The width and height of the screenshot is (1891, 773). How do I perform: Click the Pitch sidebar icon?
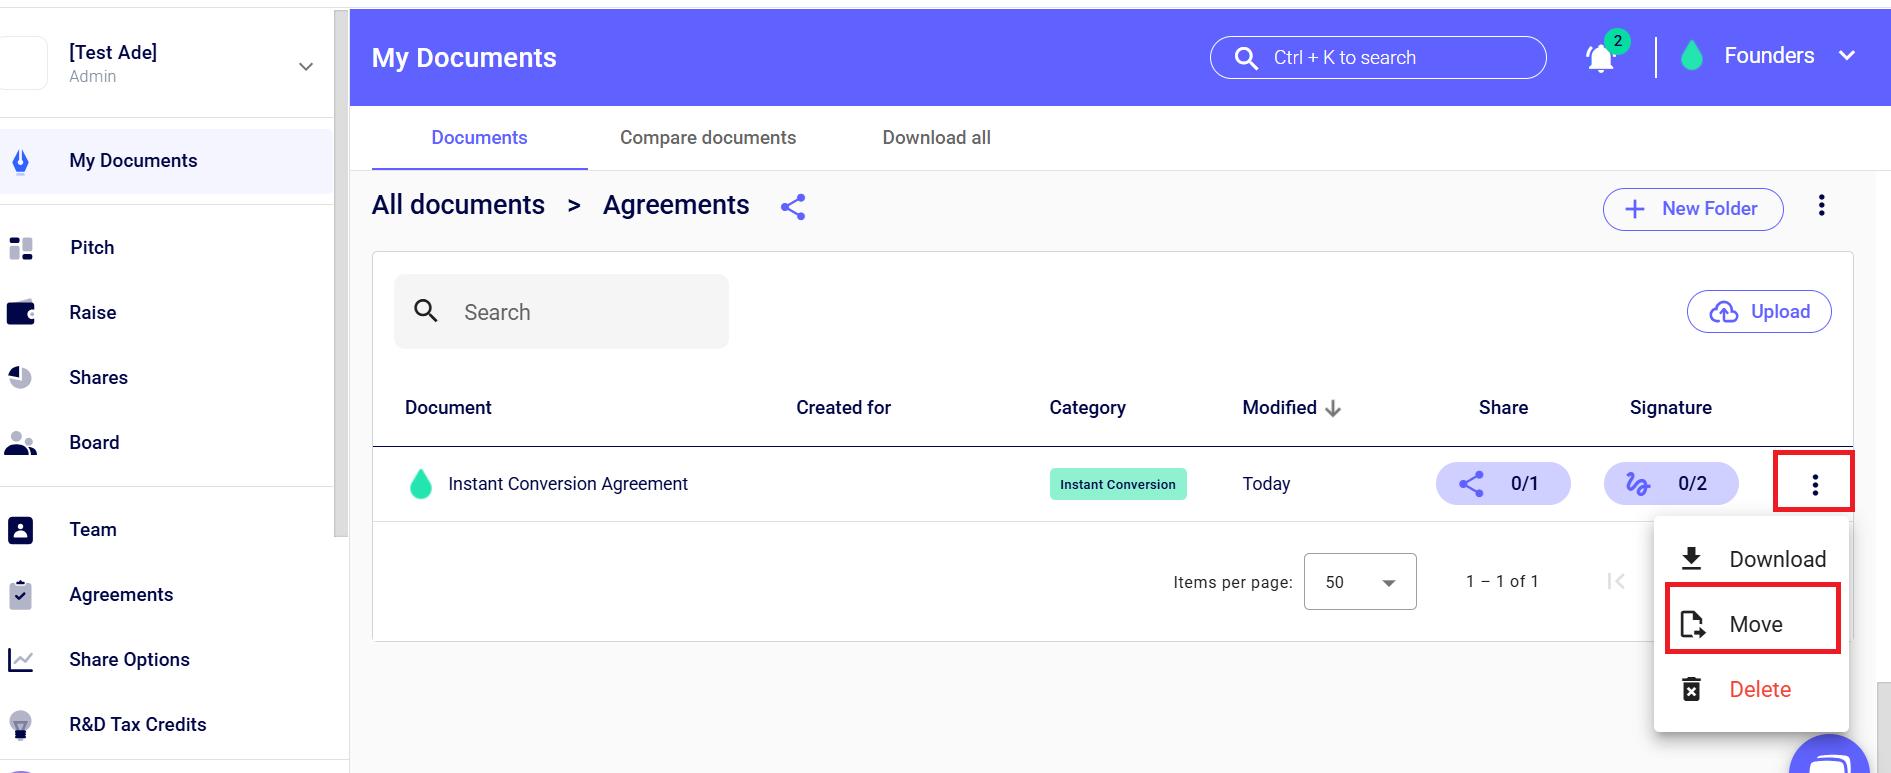coord(21,248)
